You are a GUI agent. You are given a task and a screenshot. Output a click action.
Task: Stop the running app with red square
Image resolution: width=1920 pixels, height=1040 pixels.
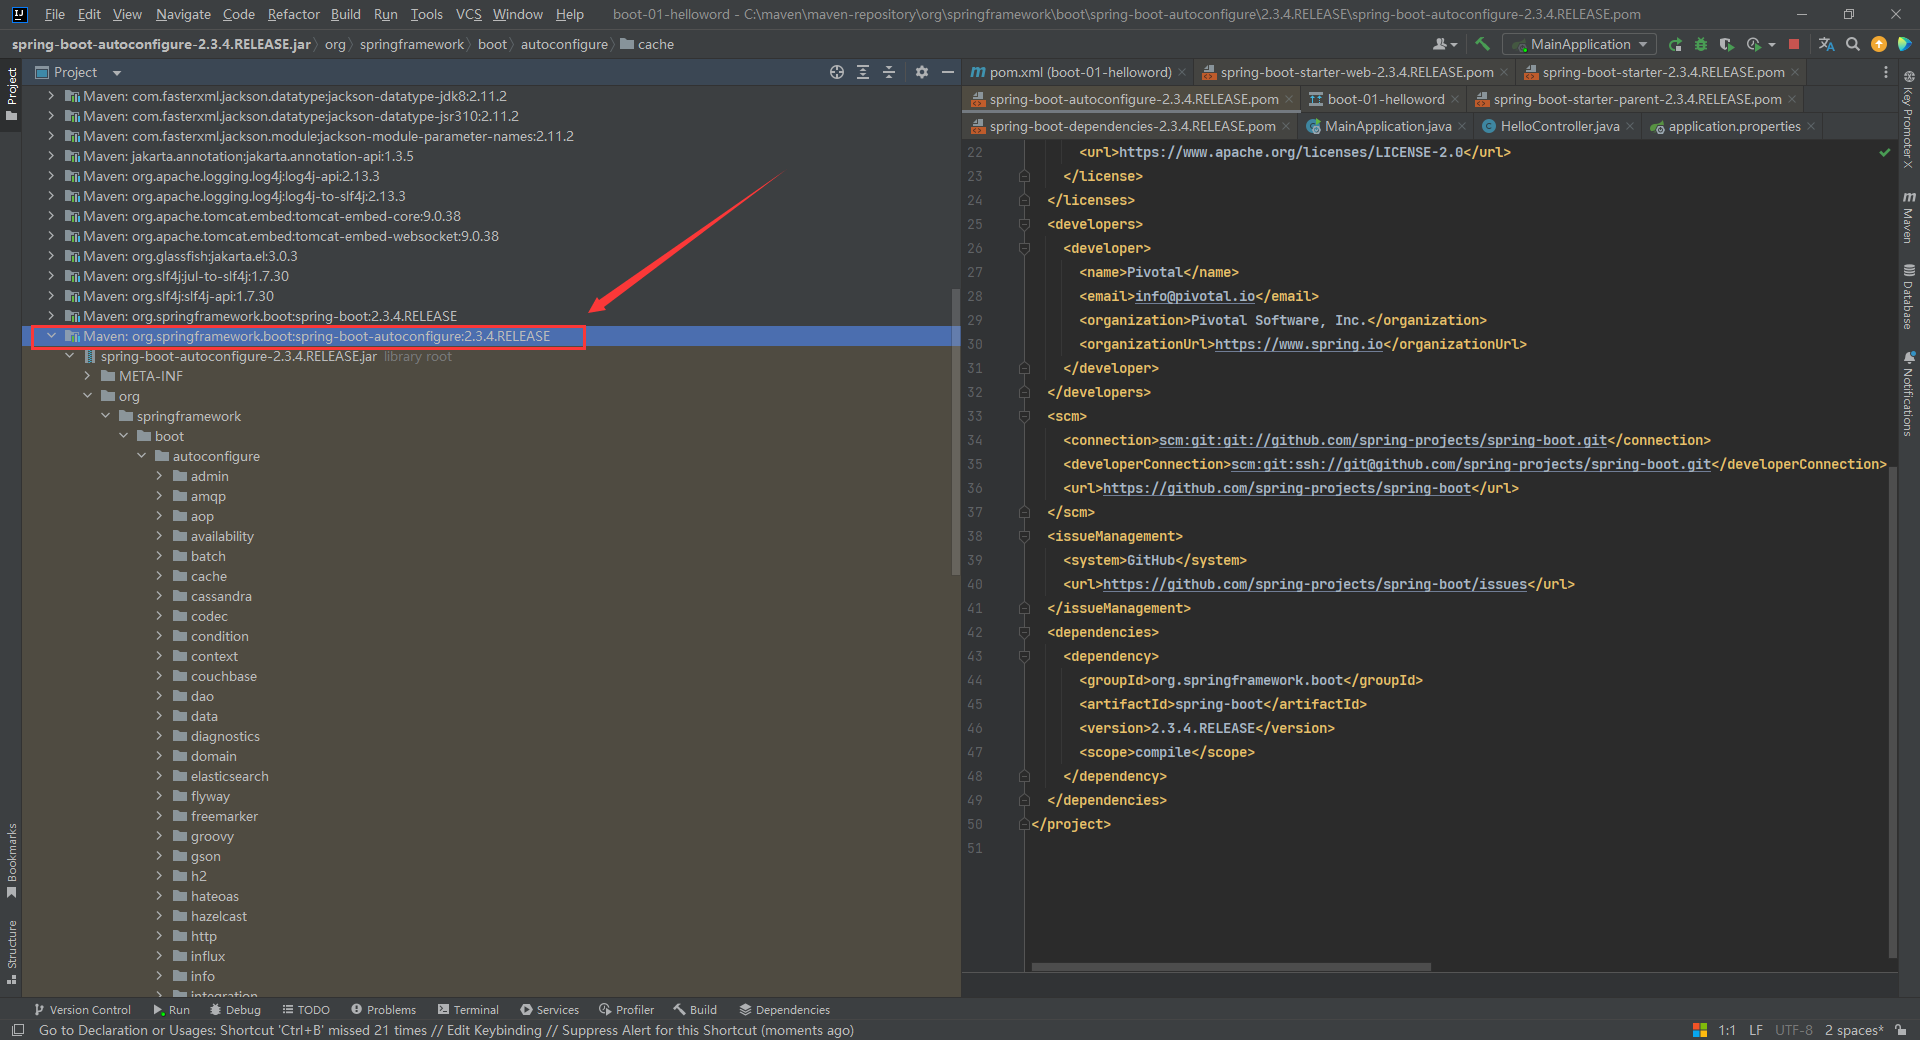[1794, 44]
